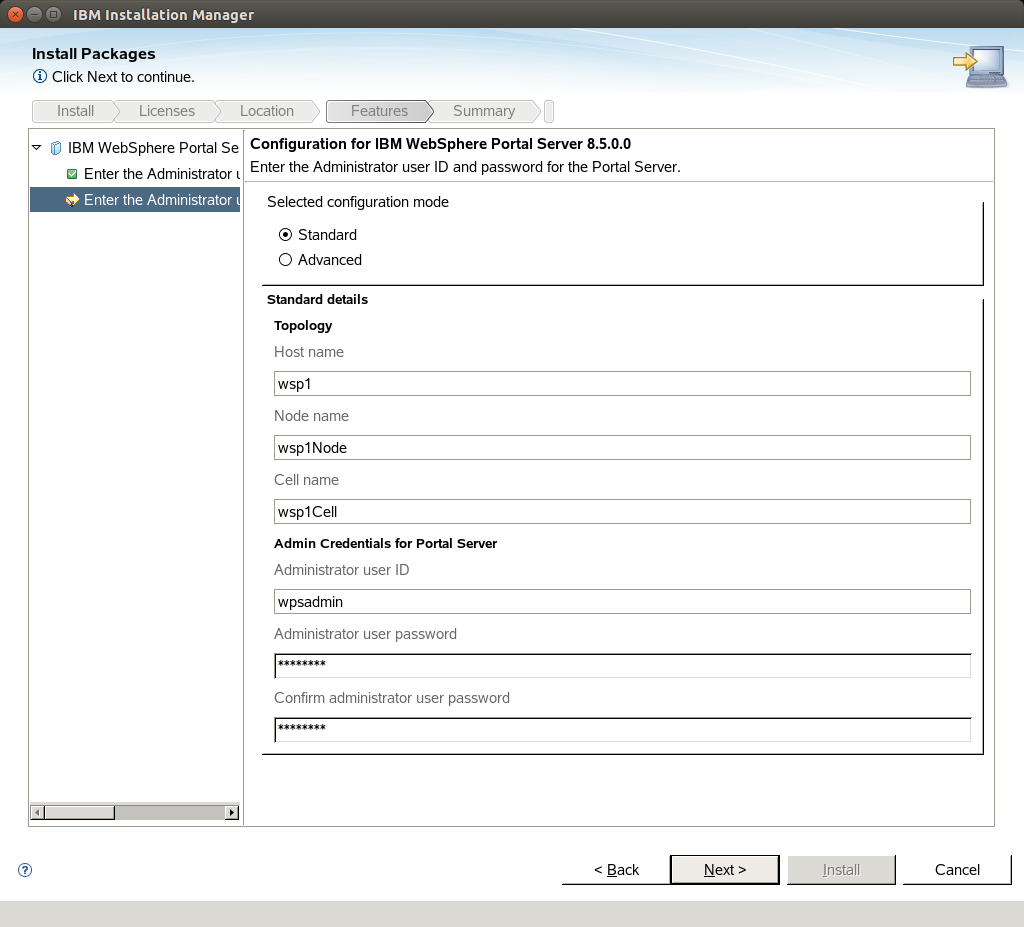Close the IBM Installation Manager window
This screenshot has width=1024, height=927.
coord(15,14)
